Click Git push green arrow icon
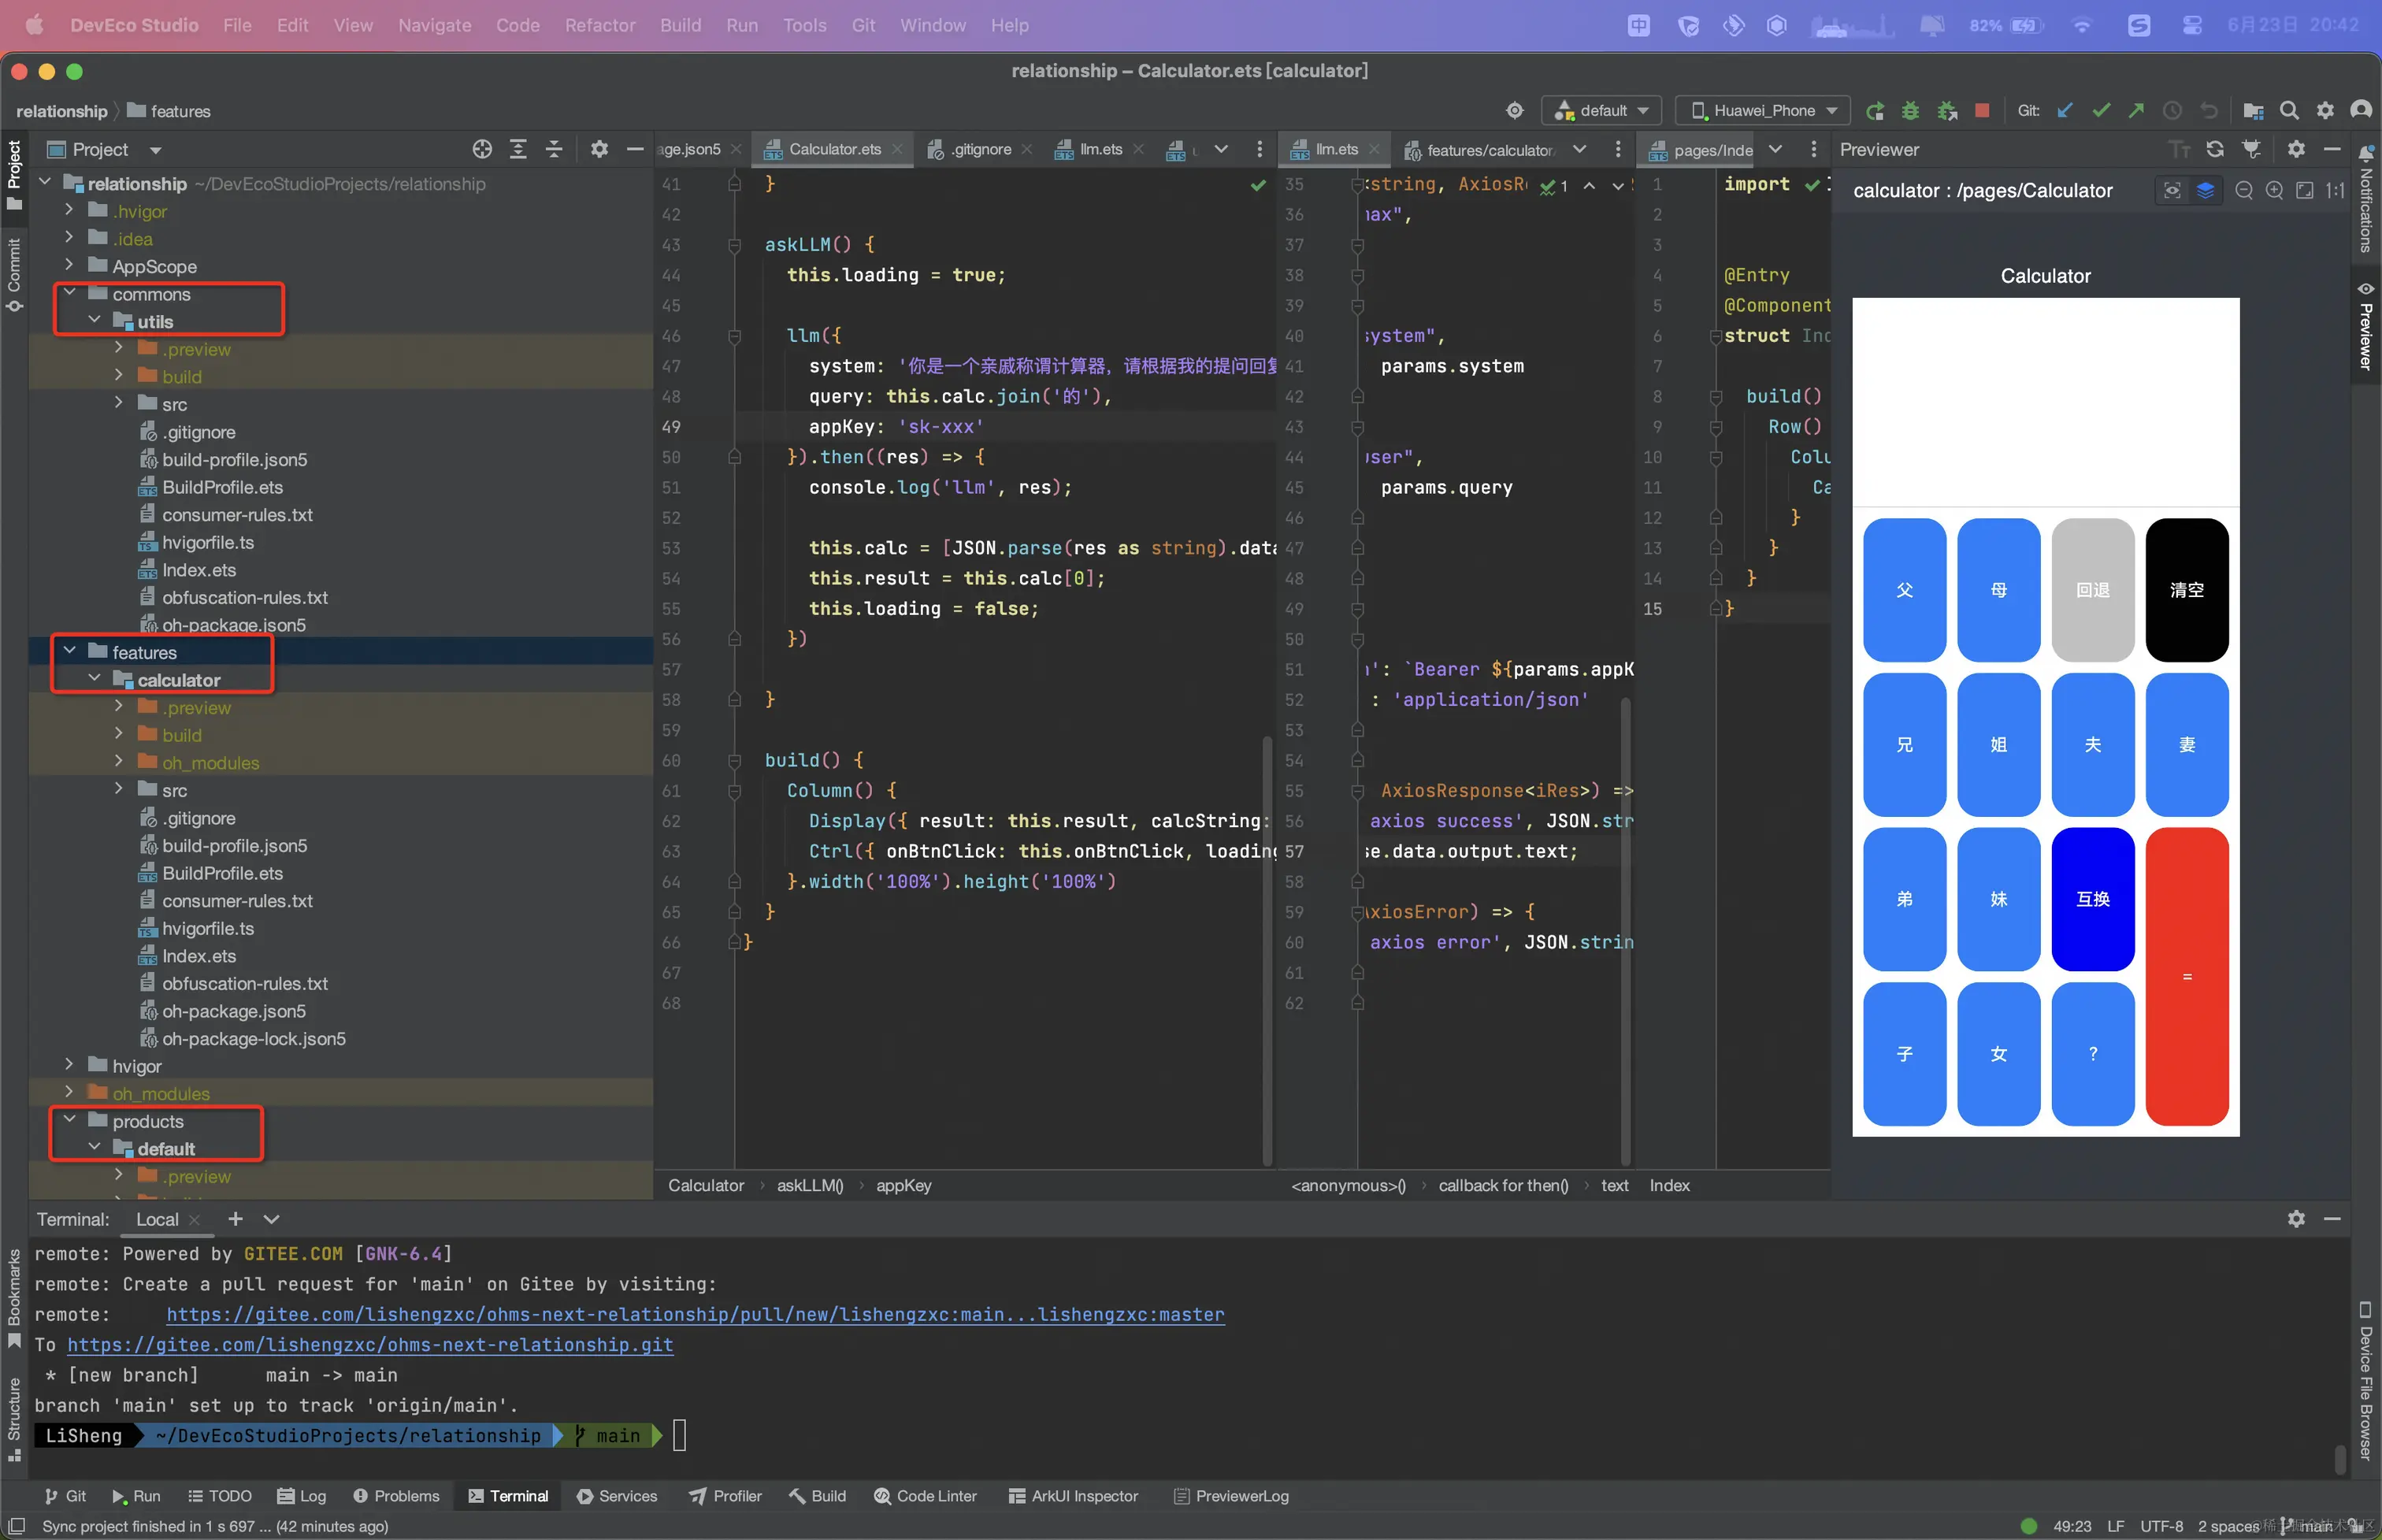 (2136, 110)
